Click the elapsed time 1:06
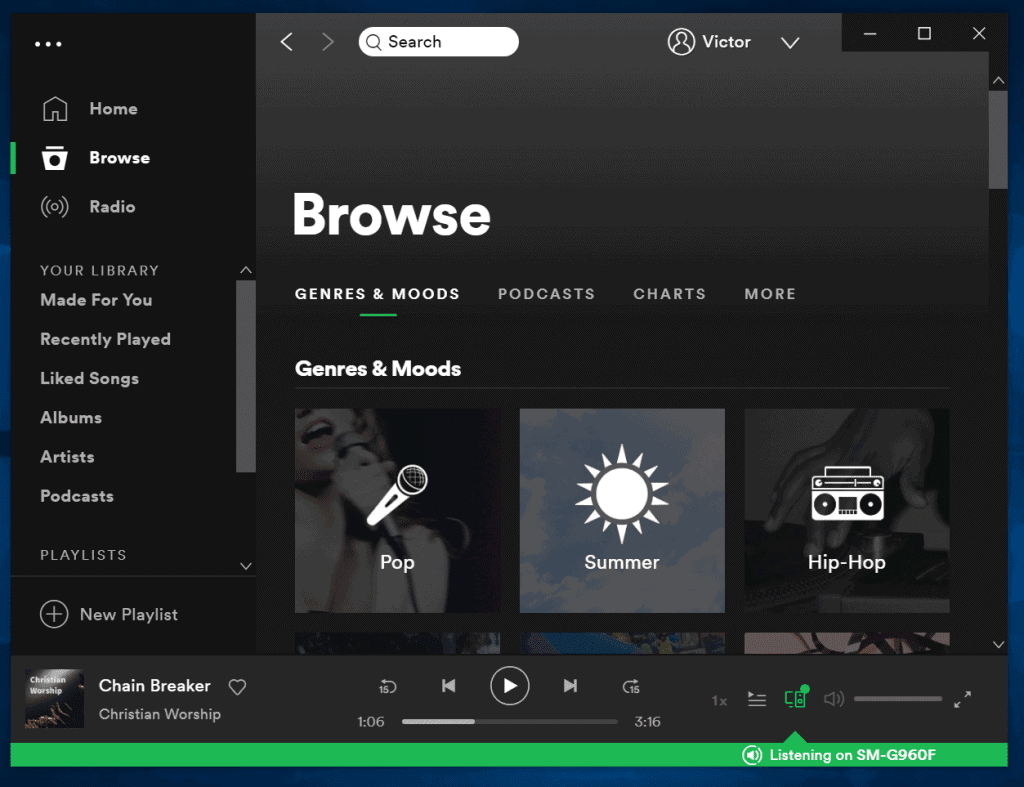 pyautogui.click(x=370, y=722)
